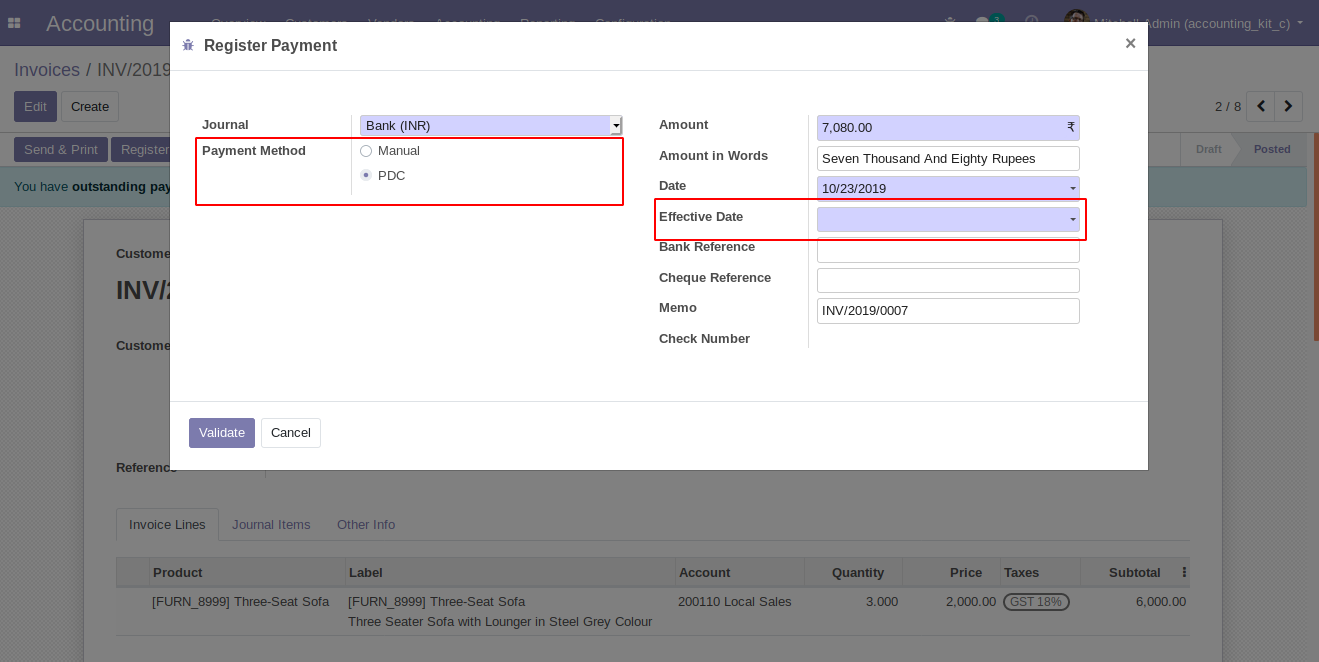This screenshot has height=662, width=1319.
Task: Focus the Bank Reference input field
Action: 947,250
